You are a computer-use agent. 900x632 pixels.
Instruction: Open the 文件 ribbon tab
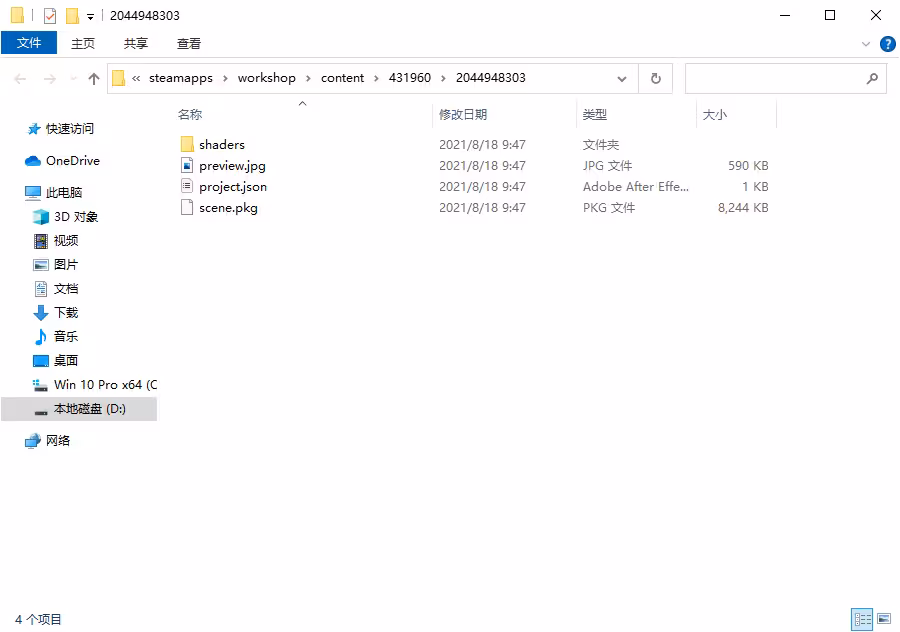point(29,43)
